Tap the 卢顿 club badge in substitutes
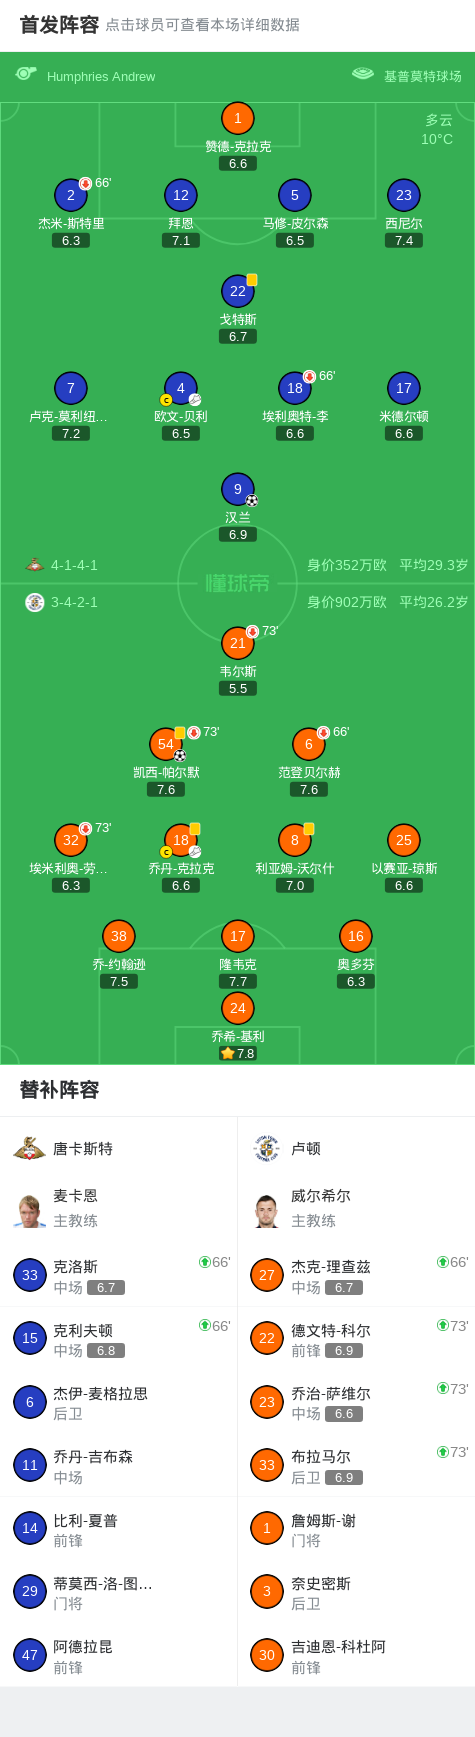This screenshot has width=475, height=1737. point(267,1148)
